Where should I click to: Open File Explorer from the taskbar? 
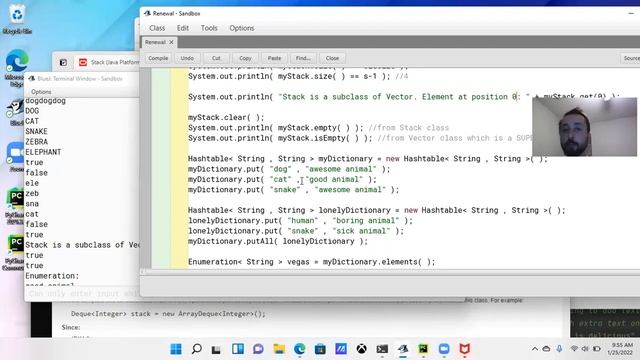pos(279,349)
